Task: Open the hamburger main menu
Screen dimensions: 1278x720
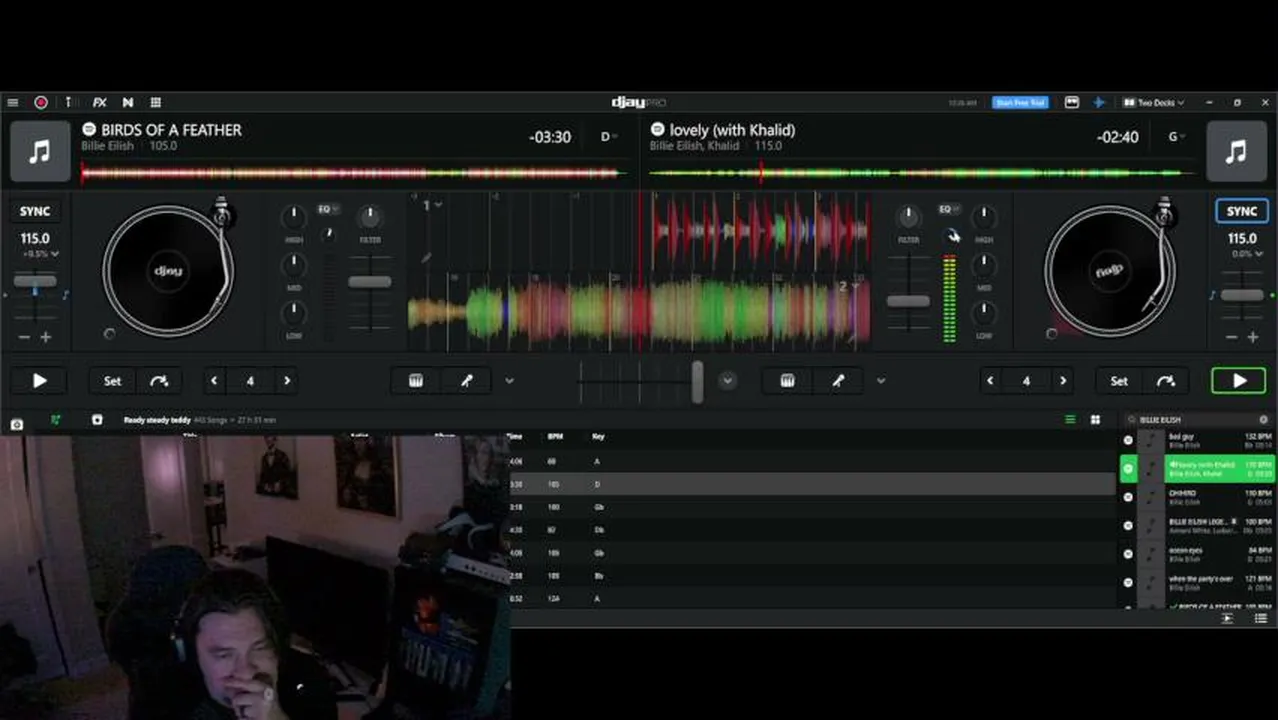Action: tap(12, 102)
